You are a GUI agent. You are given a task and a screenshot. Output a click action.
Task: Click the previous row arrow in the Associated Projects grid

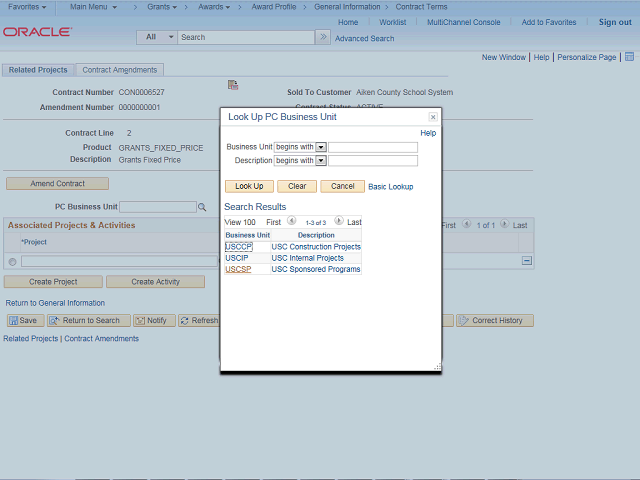467,224
